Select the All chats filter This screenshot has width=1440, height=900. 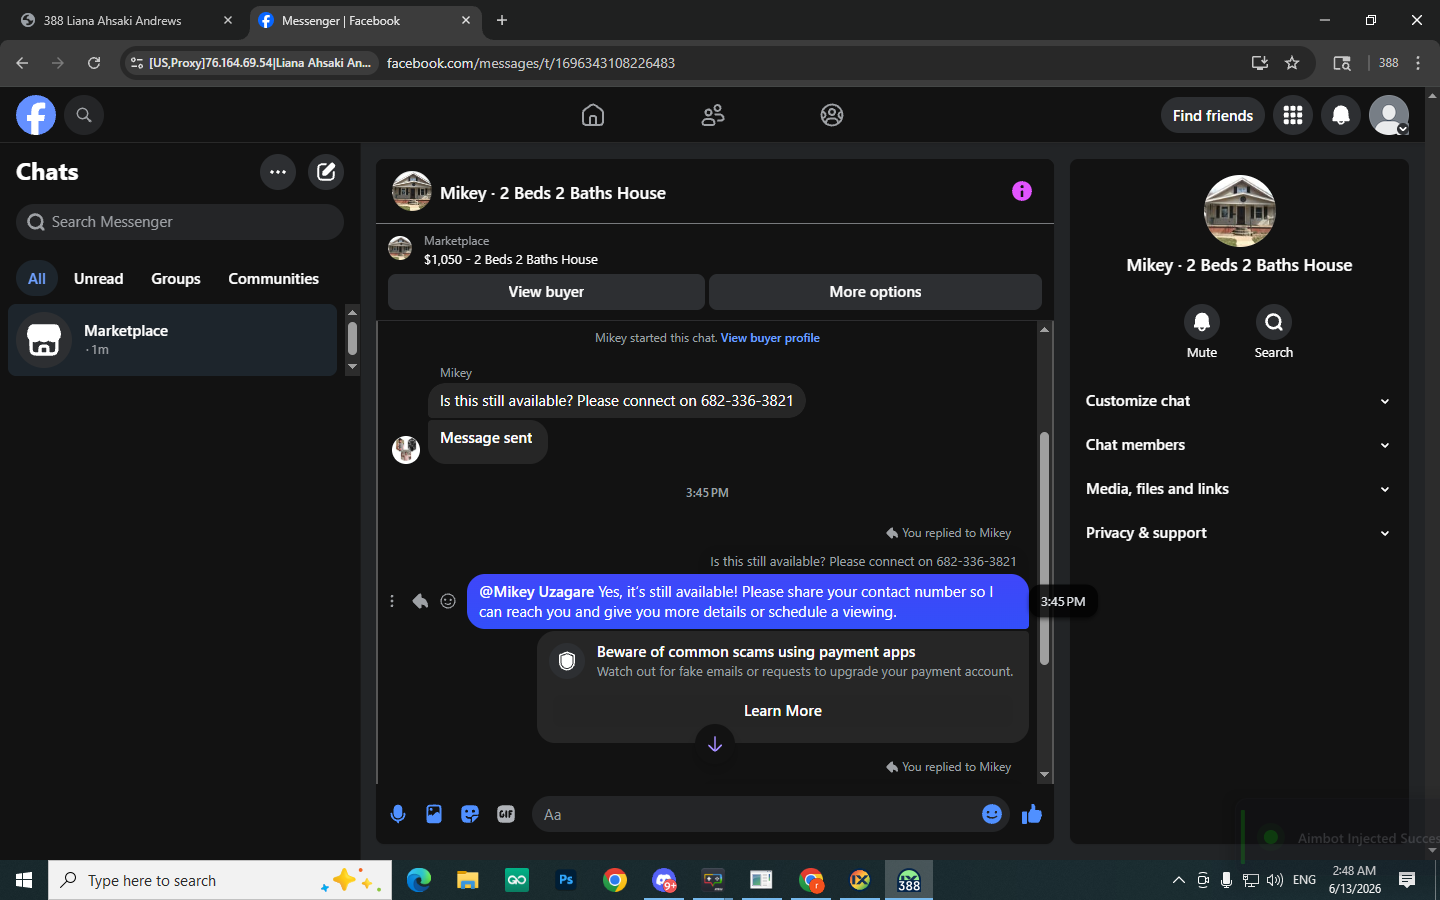[37, 279]
